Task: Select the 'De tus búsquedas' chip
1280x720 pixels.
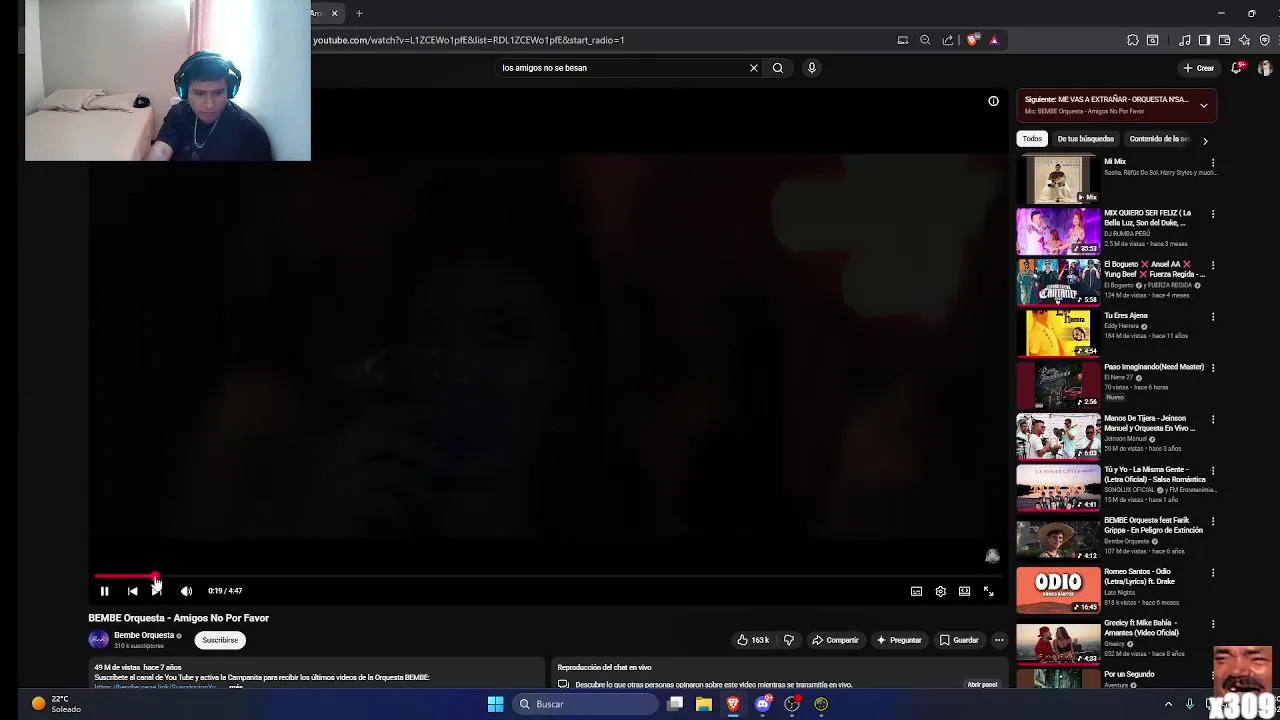Action: point(1085,139)
